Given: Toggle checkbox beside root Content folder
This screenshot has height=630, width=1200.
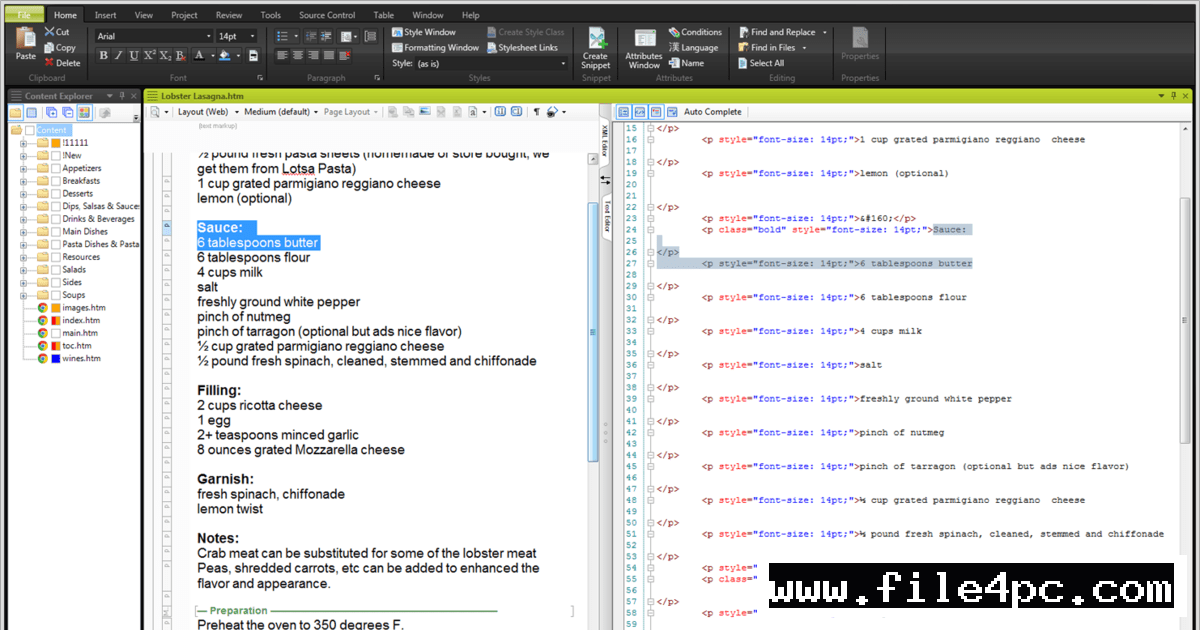Looking at the screenshot, I should coord(30,131).
